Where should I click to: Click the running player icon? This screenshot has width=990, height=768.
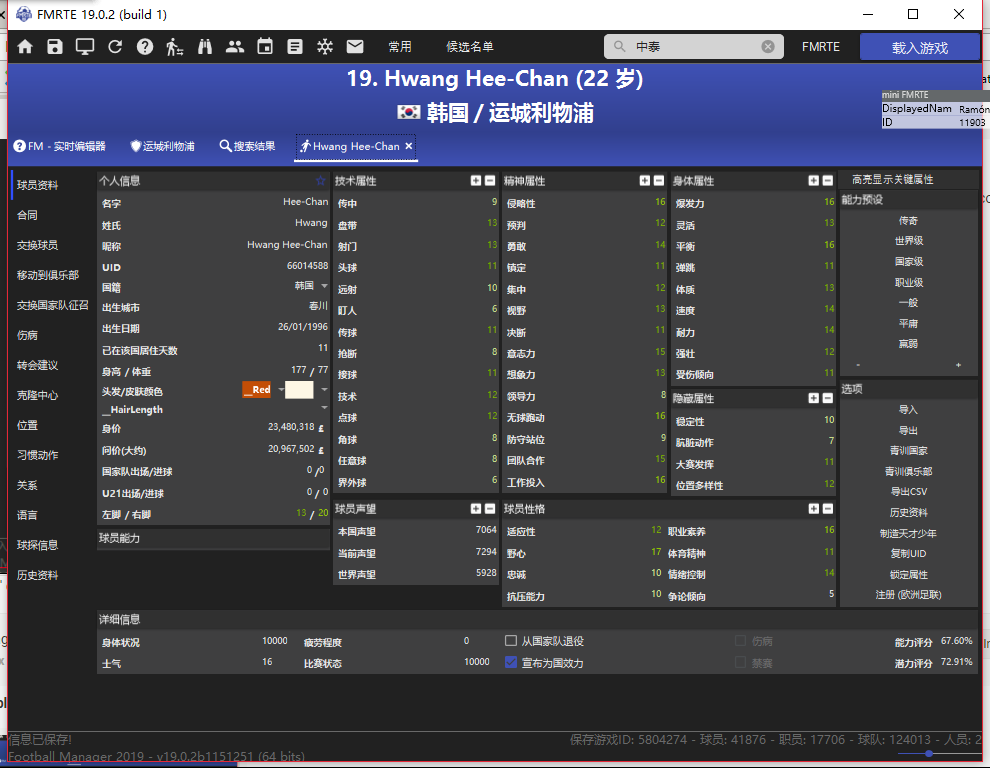click(x=175, y=47)
